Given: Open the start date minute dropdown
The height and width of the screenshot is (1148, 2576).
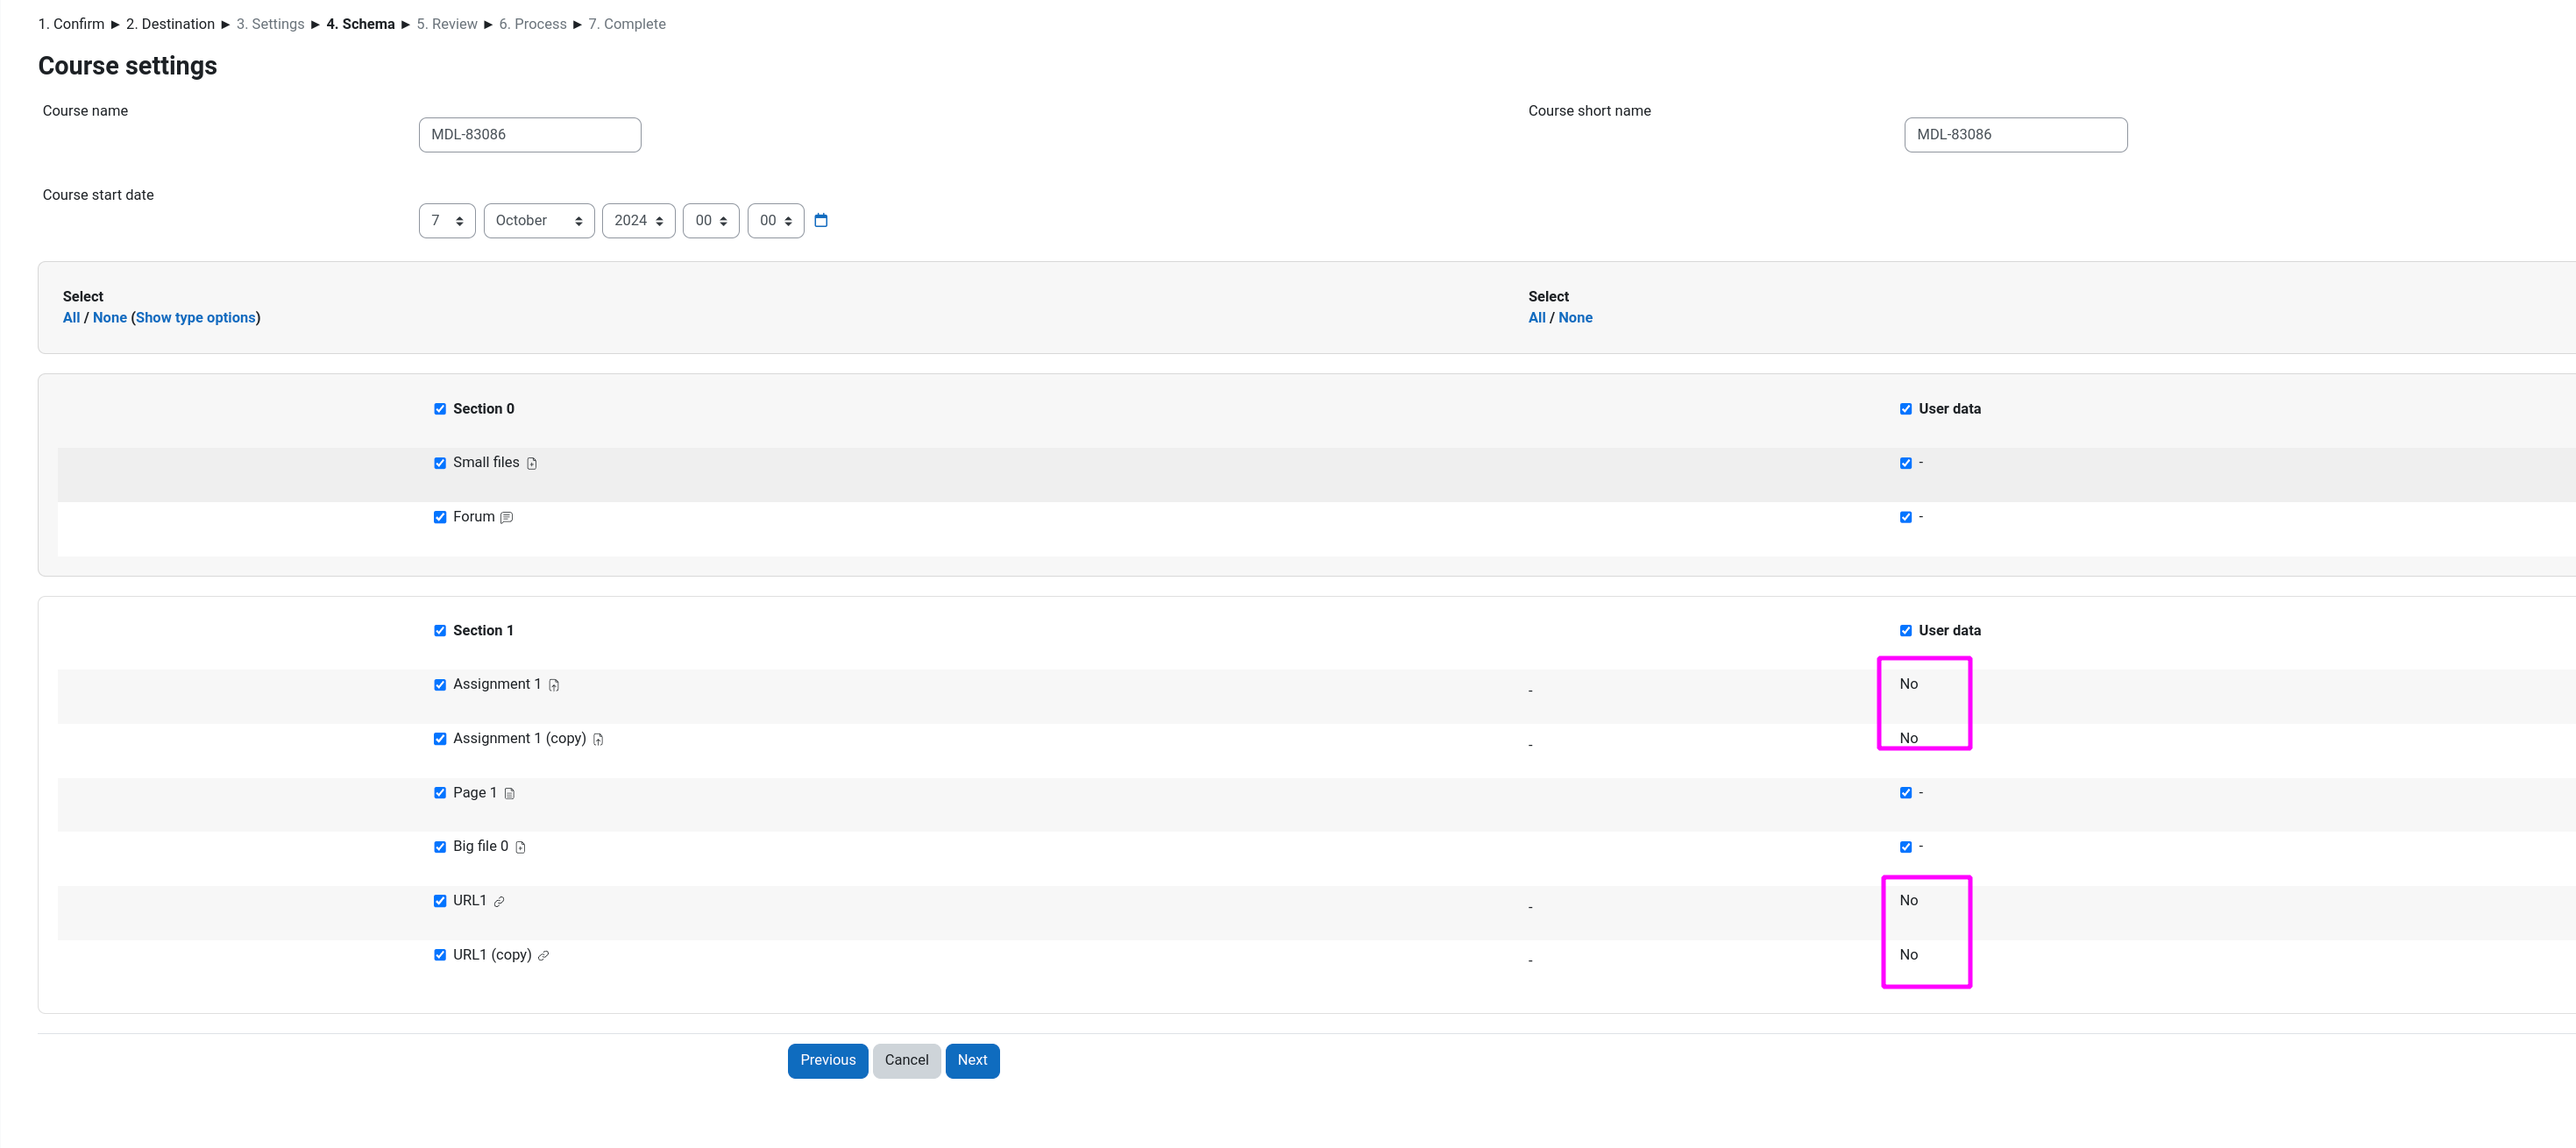Looking at the screenshot, I should click(776, 221).
